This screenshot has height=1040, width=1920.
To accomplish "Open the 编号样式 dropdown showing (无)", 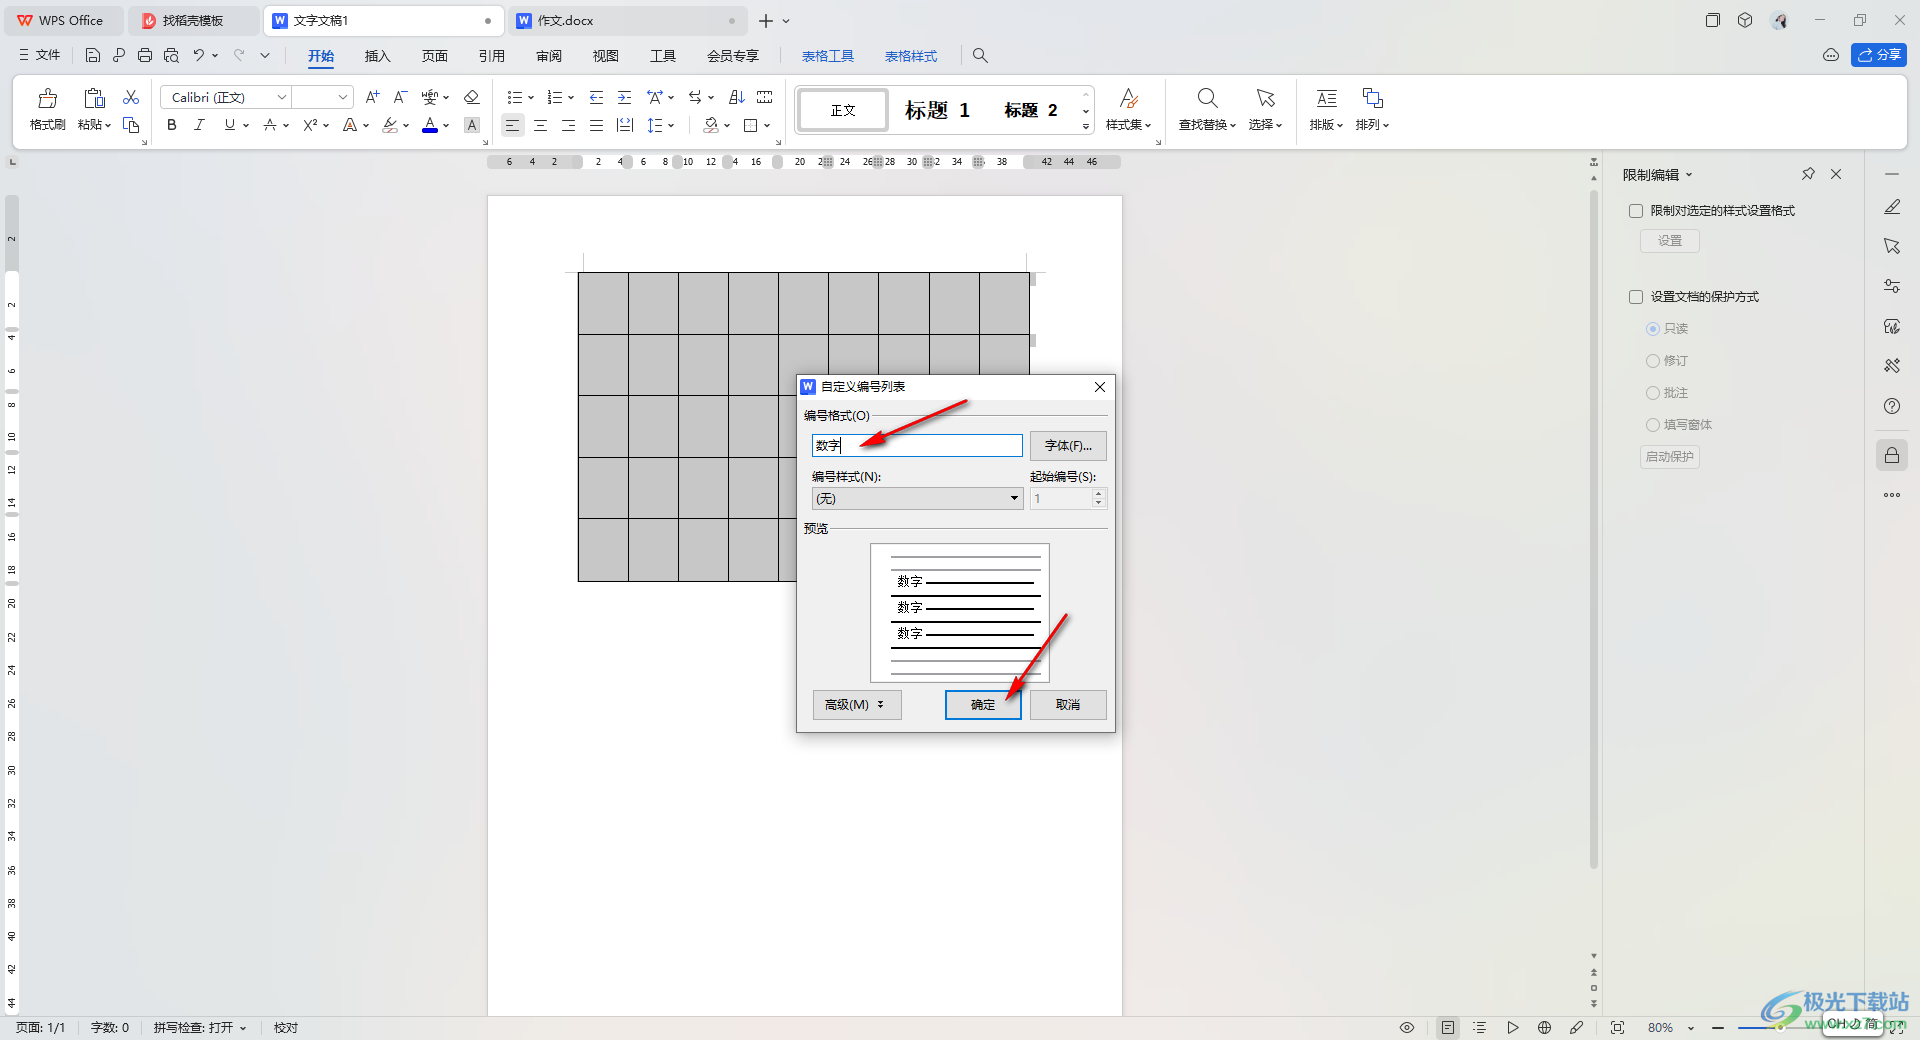I will pyautogui.click(x=917, y=498).
